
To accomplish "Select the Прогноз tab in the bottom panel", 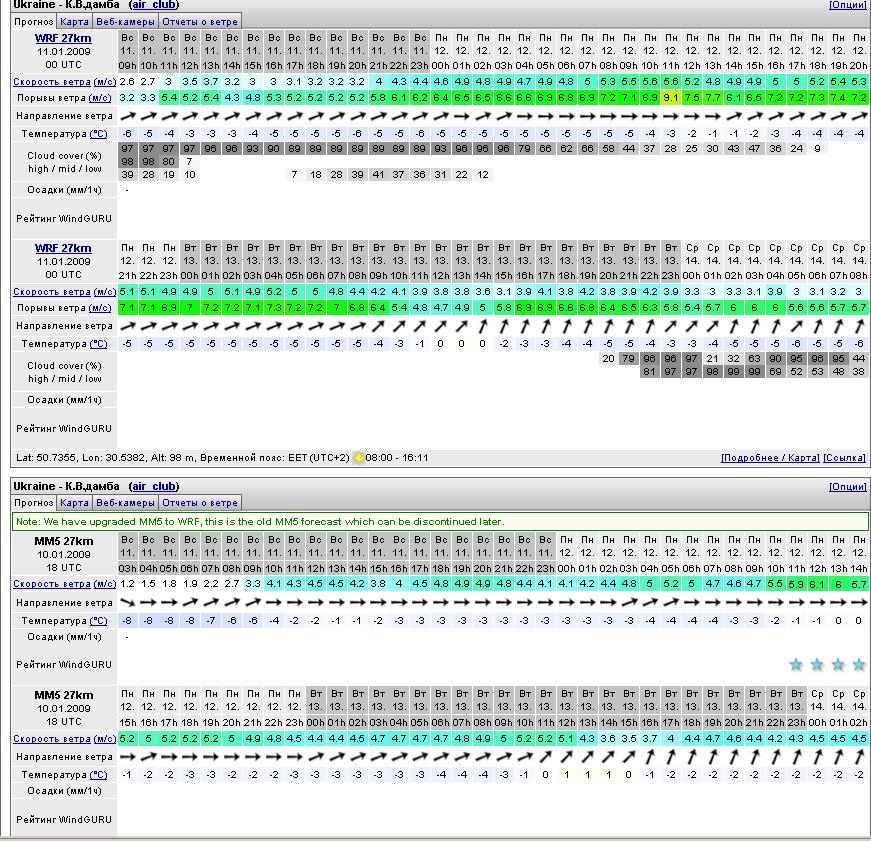I will click(34, 503).
